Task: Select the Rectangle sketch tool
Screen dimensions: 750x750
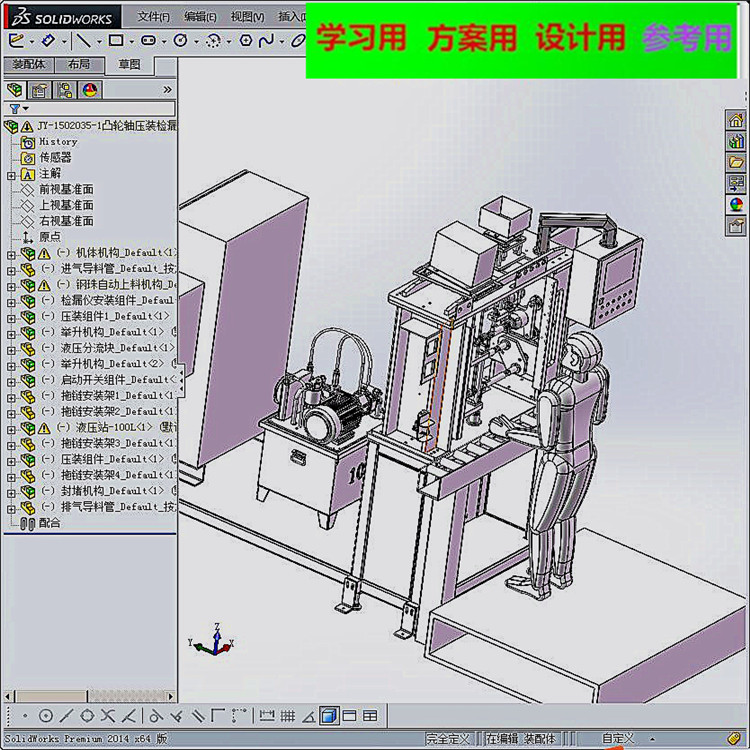Action: click(116, 41)
